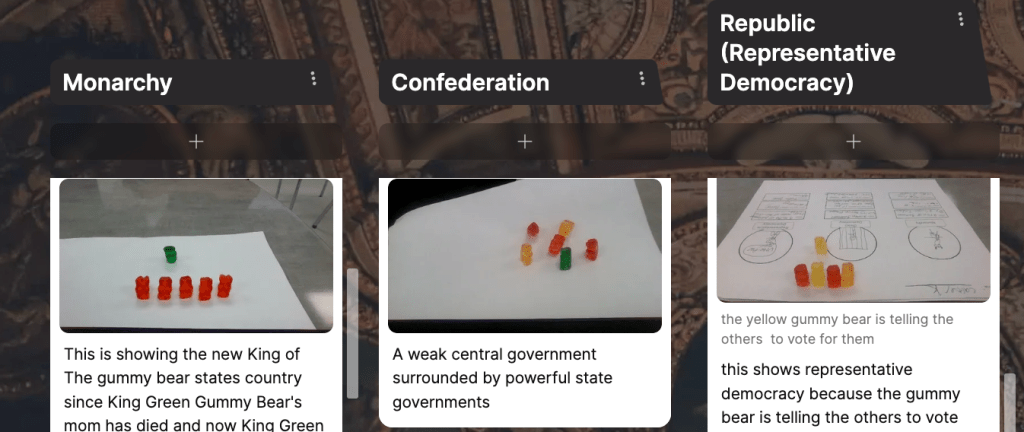Add a post under Confederation

524,142
